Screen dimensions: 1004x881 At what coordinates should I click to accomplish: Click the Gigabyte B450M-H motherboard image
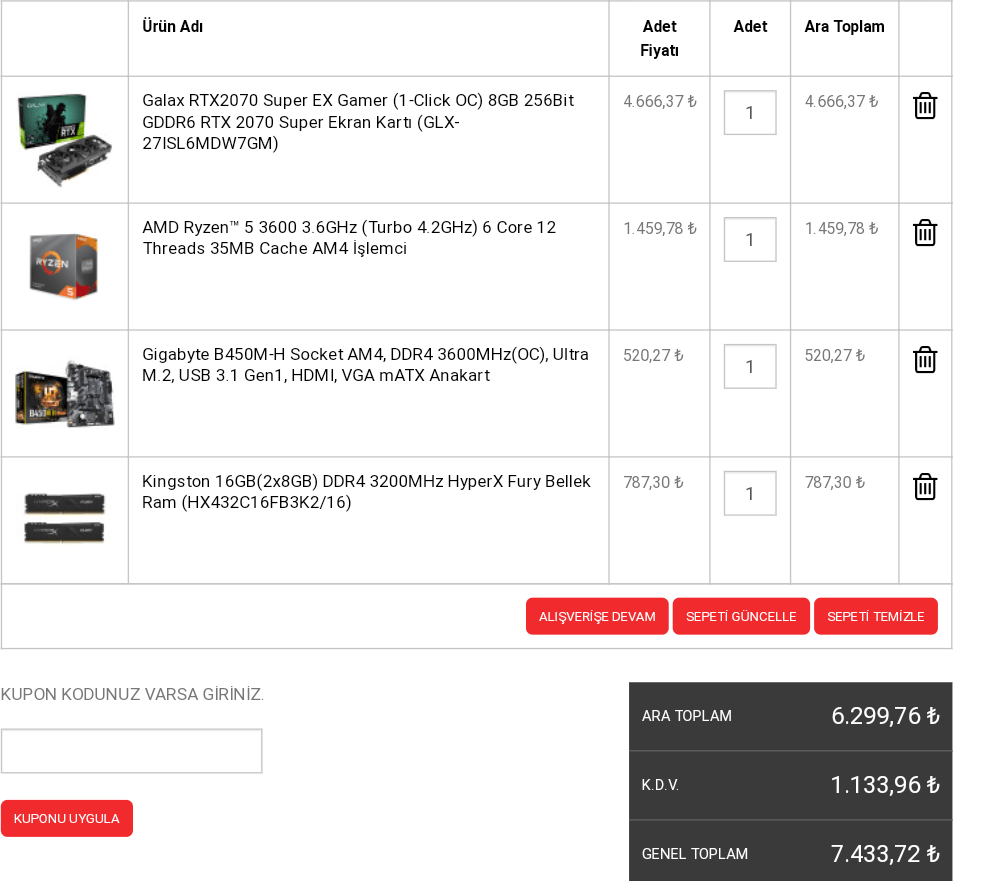point(65,394)
